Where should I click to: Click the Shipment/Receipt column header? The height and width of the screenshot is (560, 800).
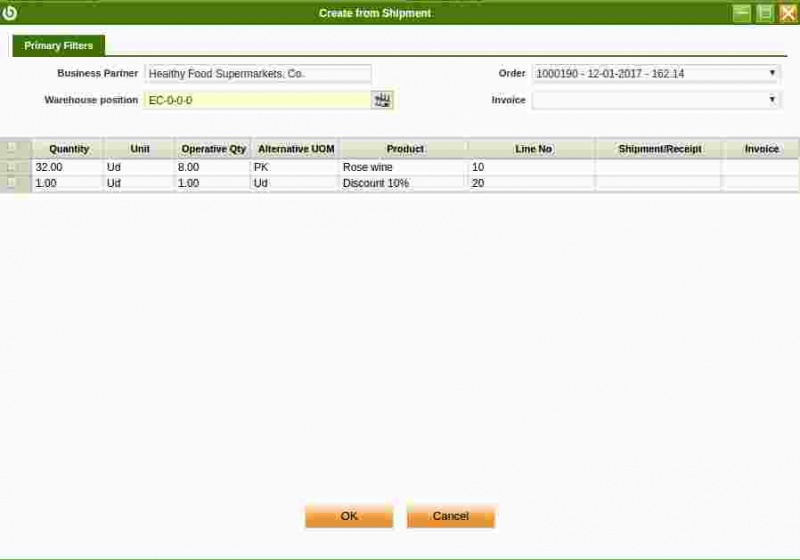tap(659, 148)
